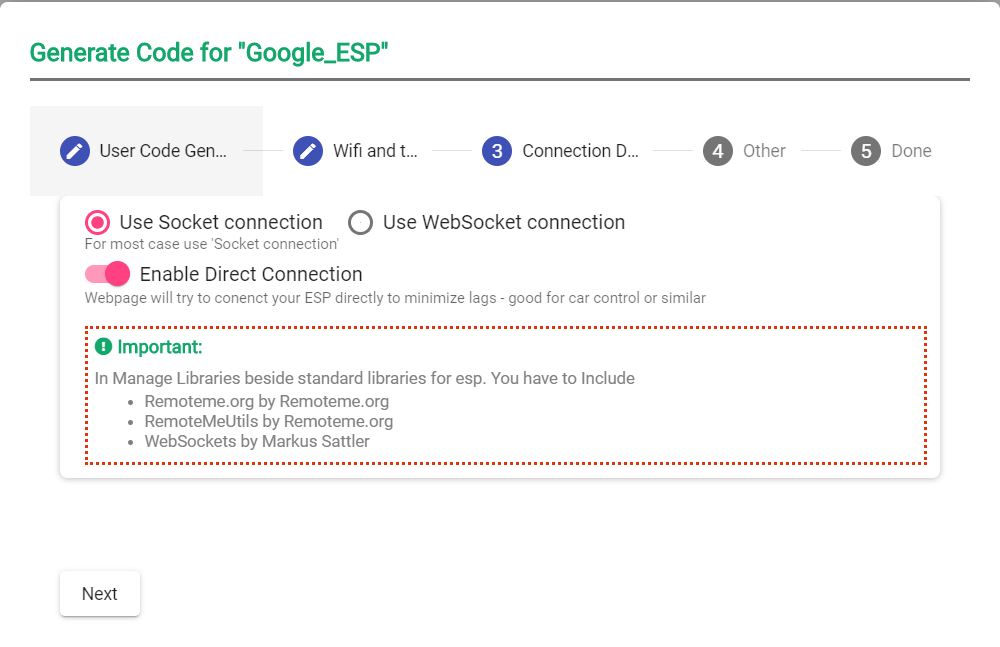
Task: Click the step 4 number circle
Action: coord(718,151)
